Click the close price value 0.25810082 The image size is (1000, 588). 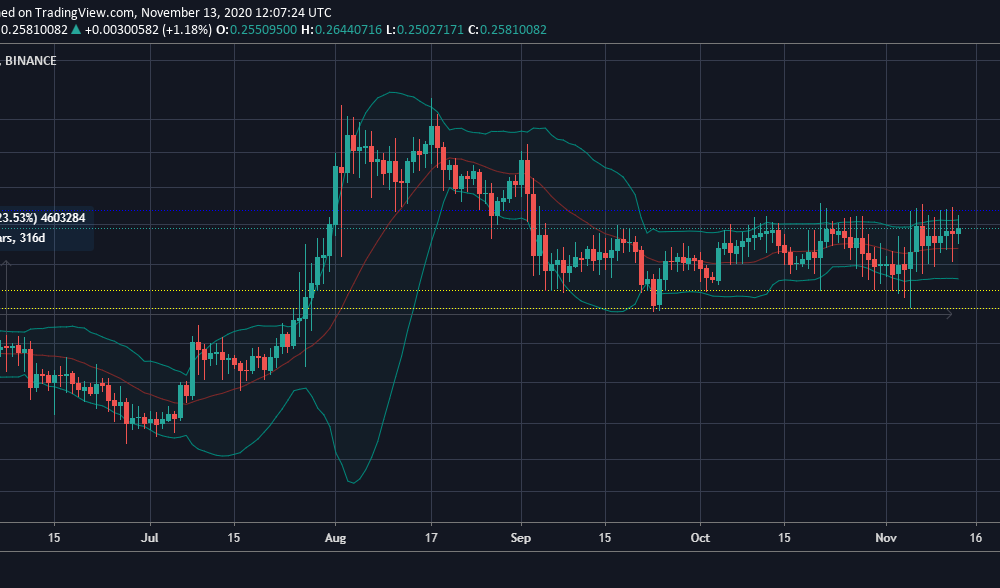click(513, 29)
